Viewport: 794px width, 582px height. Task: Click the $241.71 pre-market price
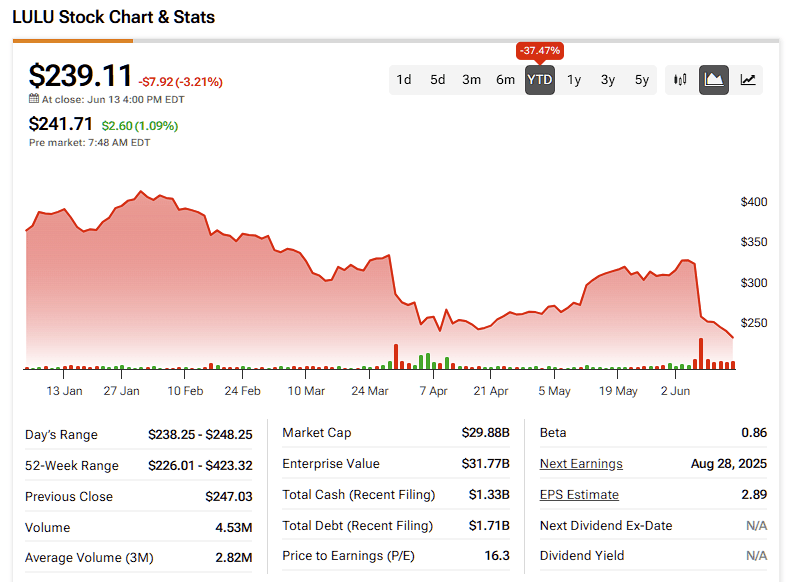tap(60, 124)
